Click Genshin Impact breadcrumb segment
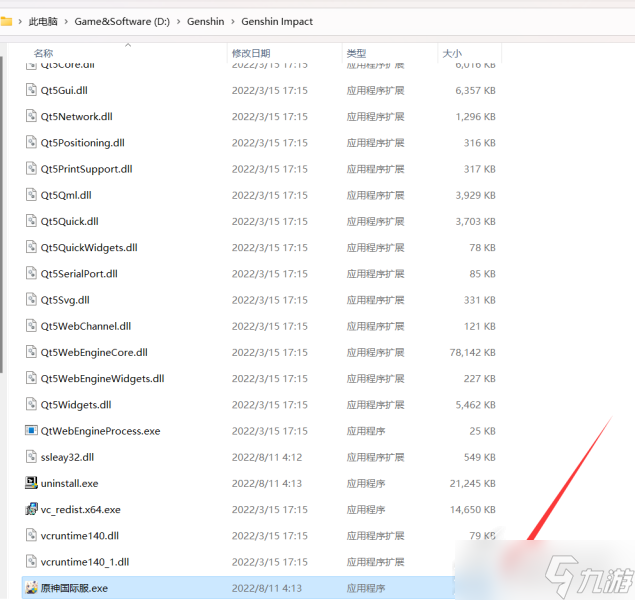The height and width of the screenshot is (600, 635). [277, 21]
